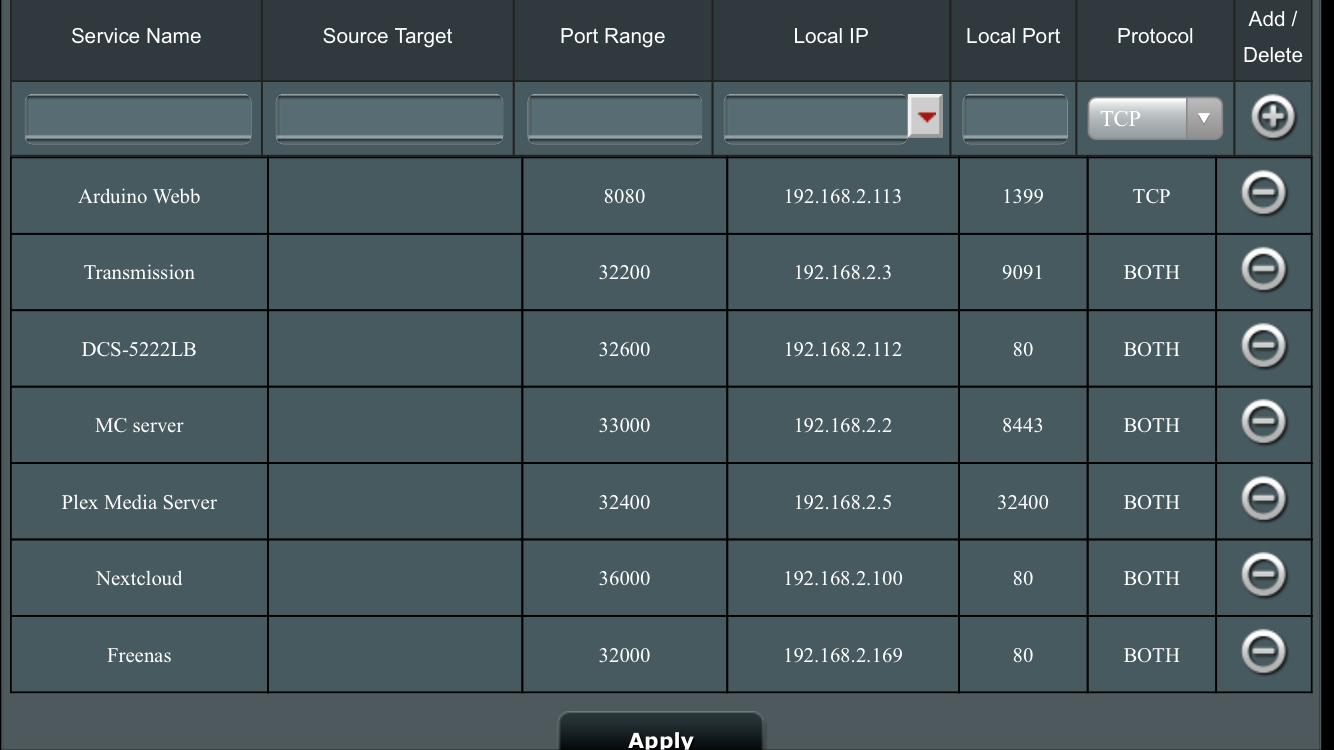Focus the Port Range input field
Screen dimensions: 1334x750
click(614, 119)
